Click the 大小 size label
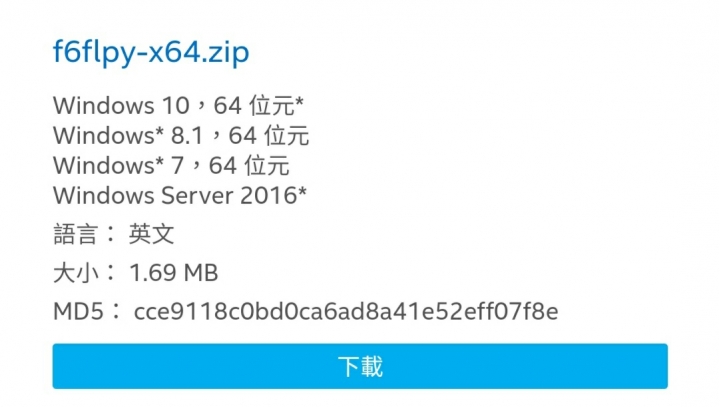Image resolution: width=720 pixels, height=407 pixels. (x=76, y=273)
